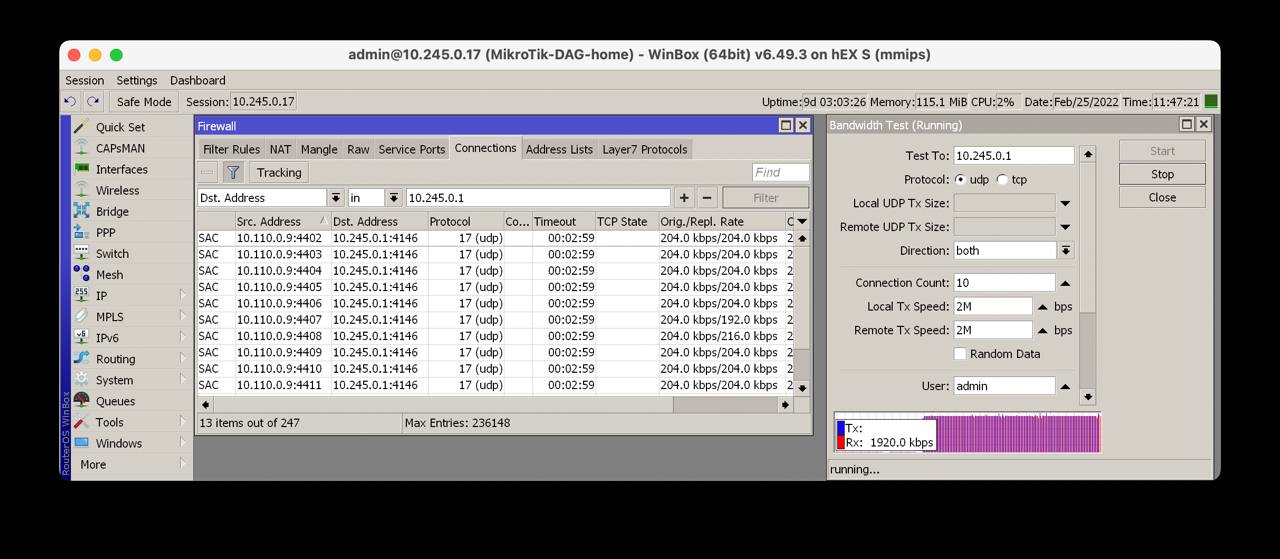Image resolution: width=1280 pixels, height=559 pixels.
Task: Open the IP menu in sidebar
Action: [x=101, y=295]
